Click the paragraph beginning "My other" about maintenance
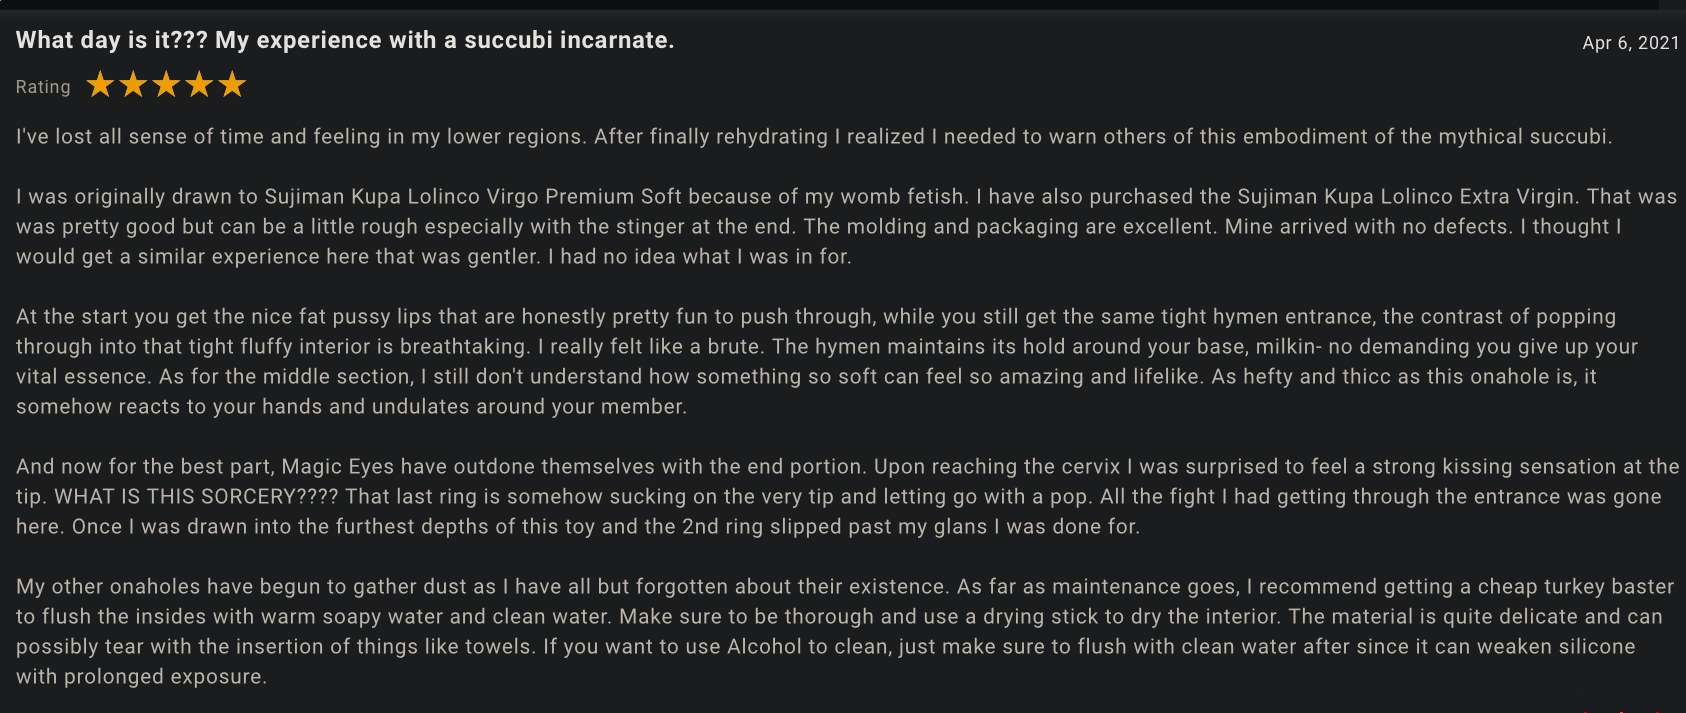1686x713 pixels. click(845, 632)
